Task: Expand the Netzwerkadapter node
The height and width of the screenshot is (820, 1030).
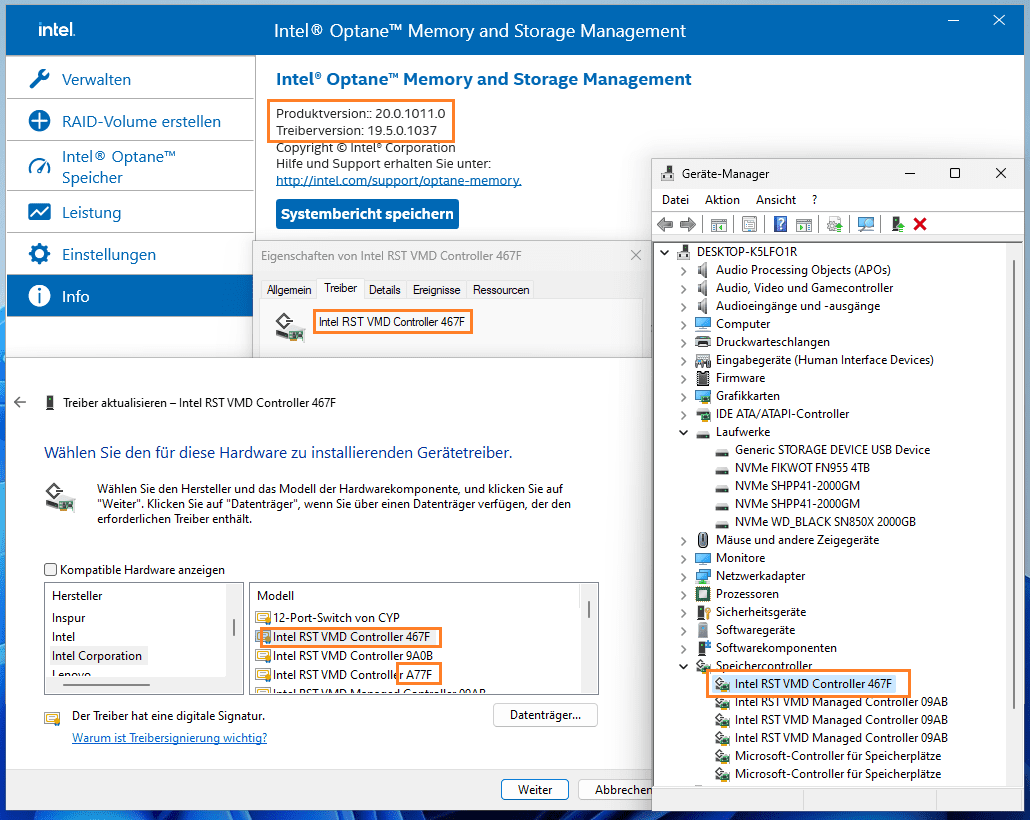Action: coord(684,576)
